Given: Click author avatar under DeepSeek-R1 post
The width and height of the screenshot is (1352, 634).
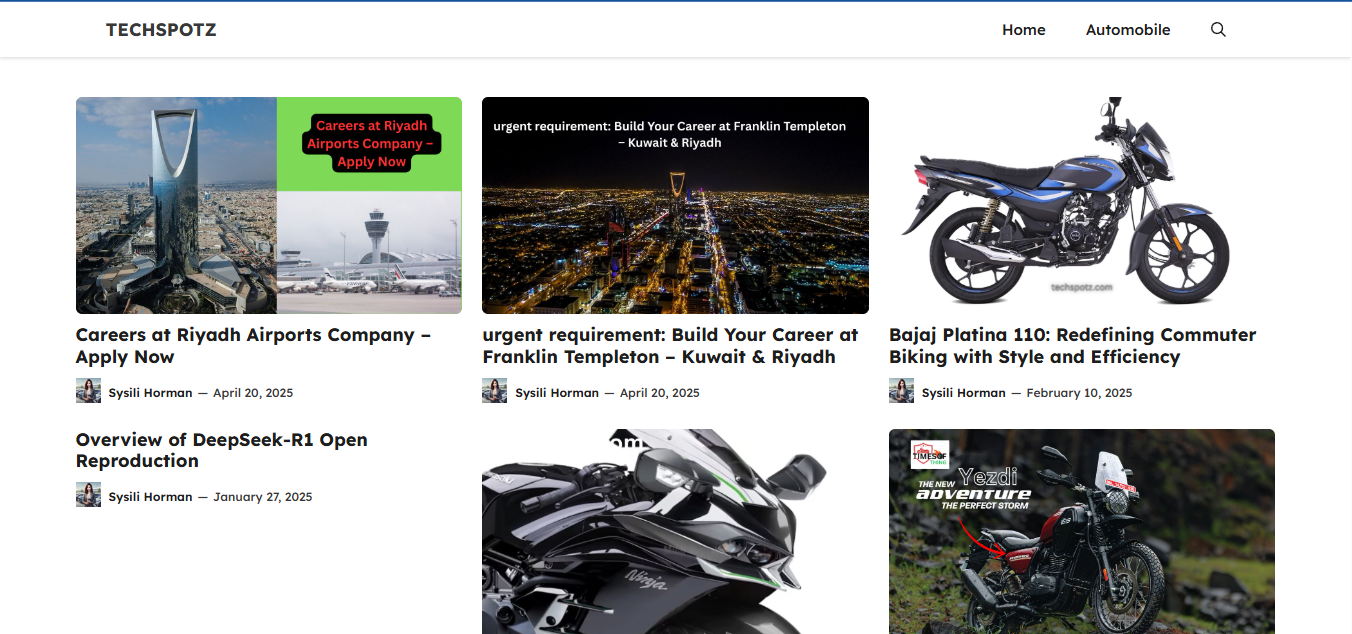Looking at the screenshot, I should 88,495.
